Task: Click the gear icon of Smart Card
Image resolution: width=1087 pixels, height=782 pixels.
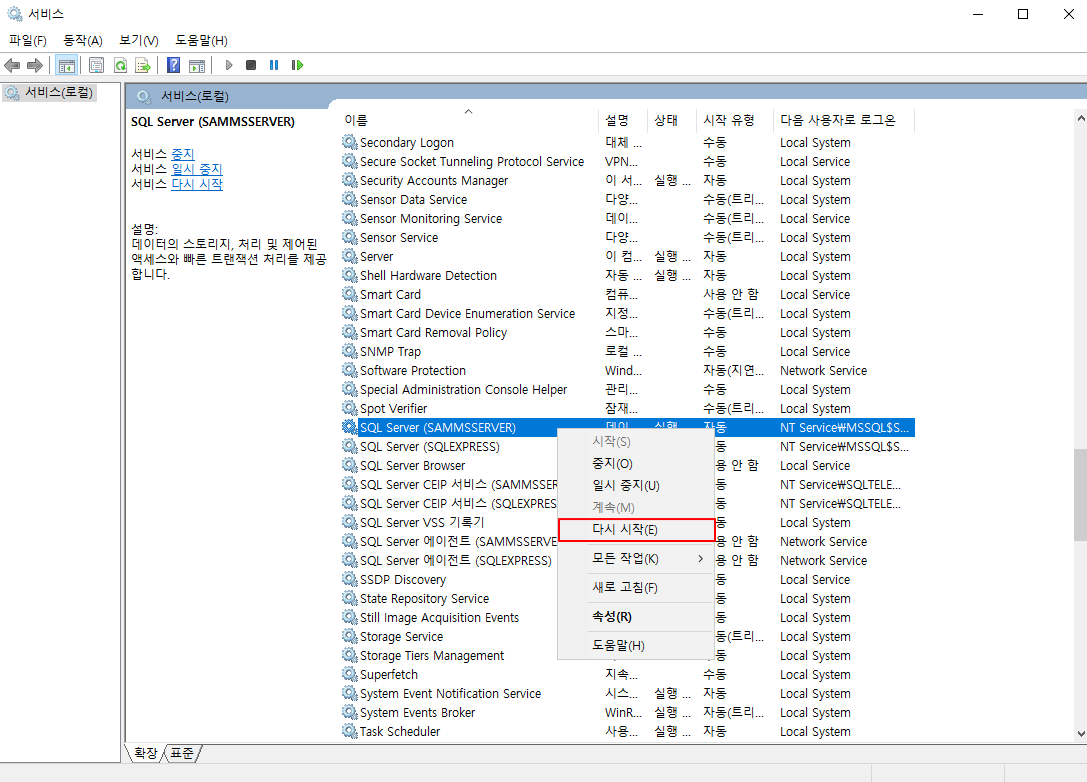Action: click(349, 294)
